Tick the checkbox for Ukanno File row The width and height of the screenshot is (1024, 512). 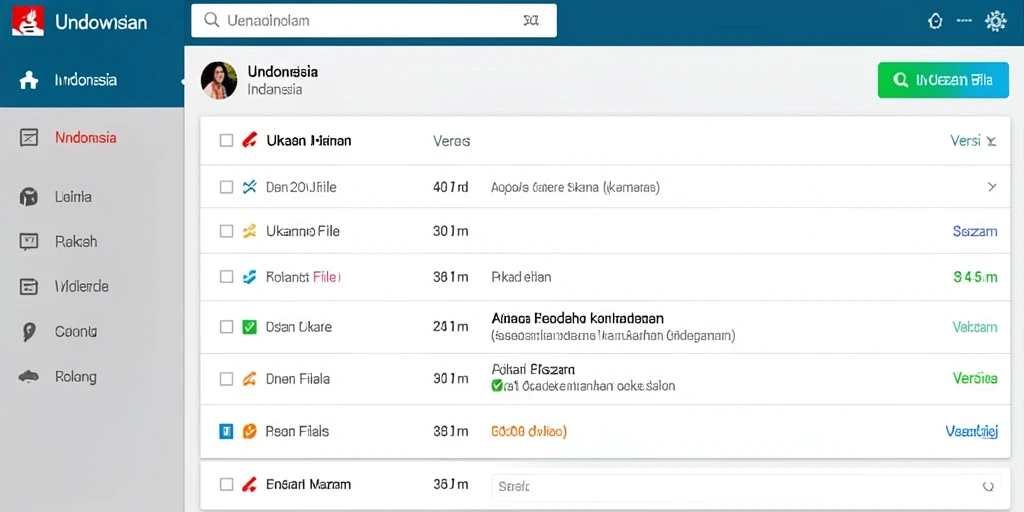[x=226, y=231]
